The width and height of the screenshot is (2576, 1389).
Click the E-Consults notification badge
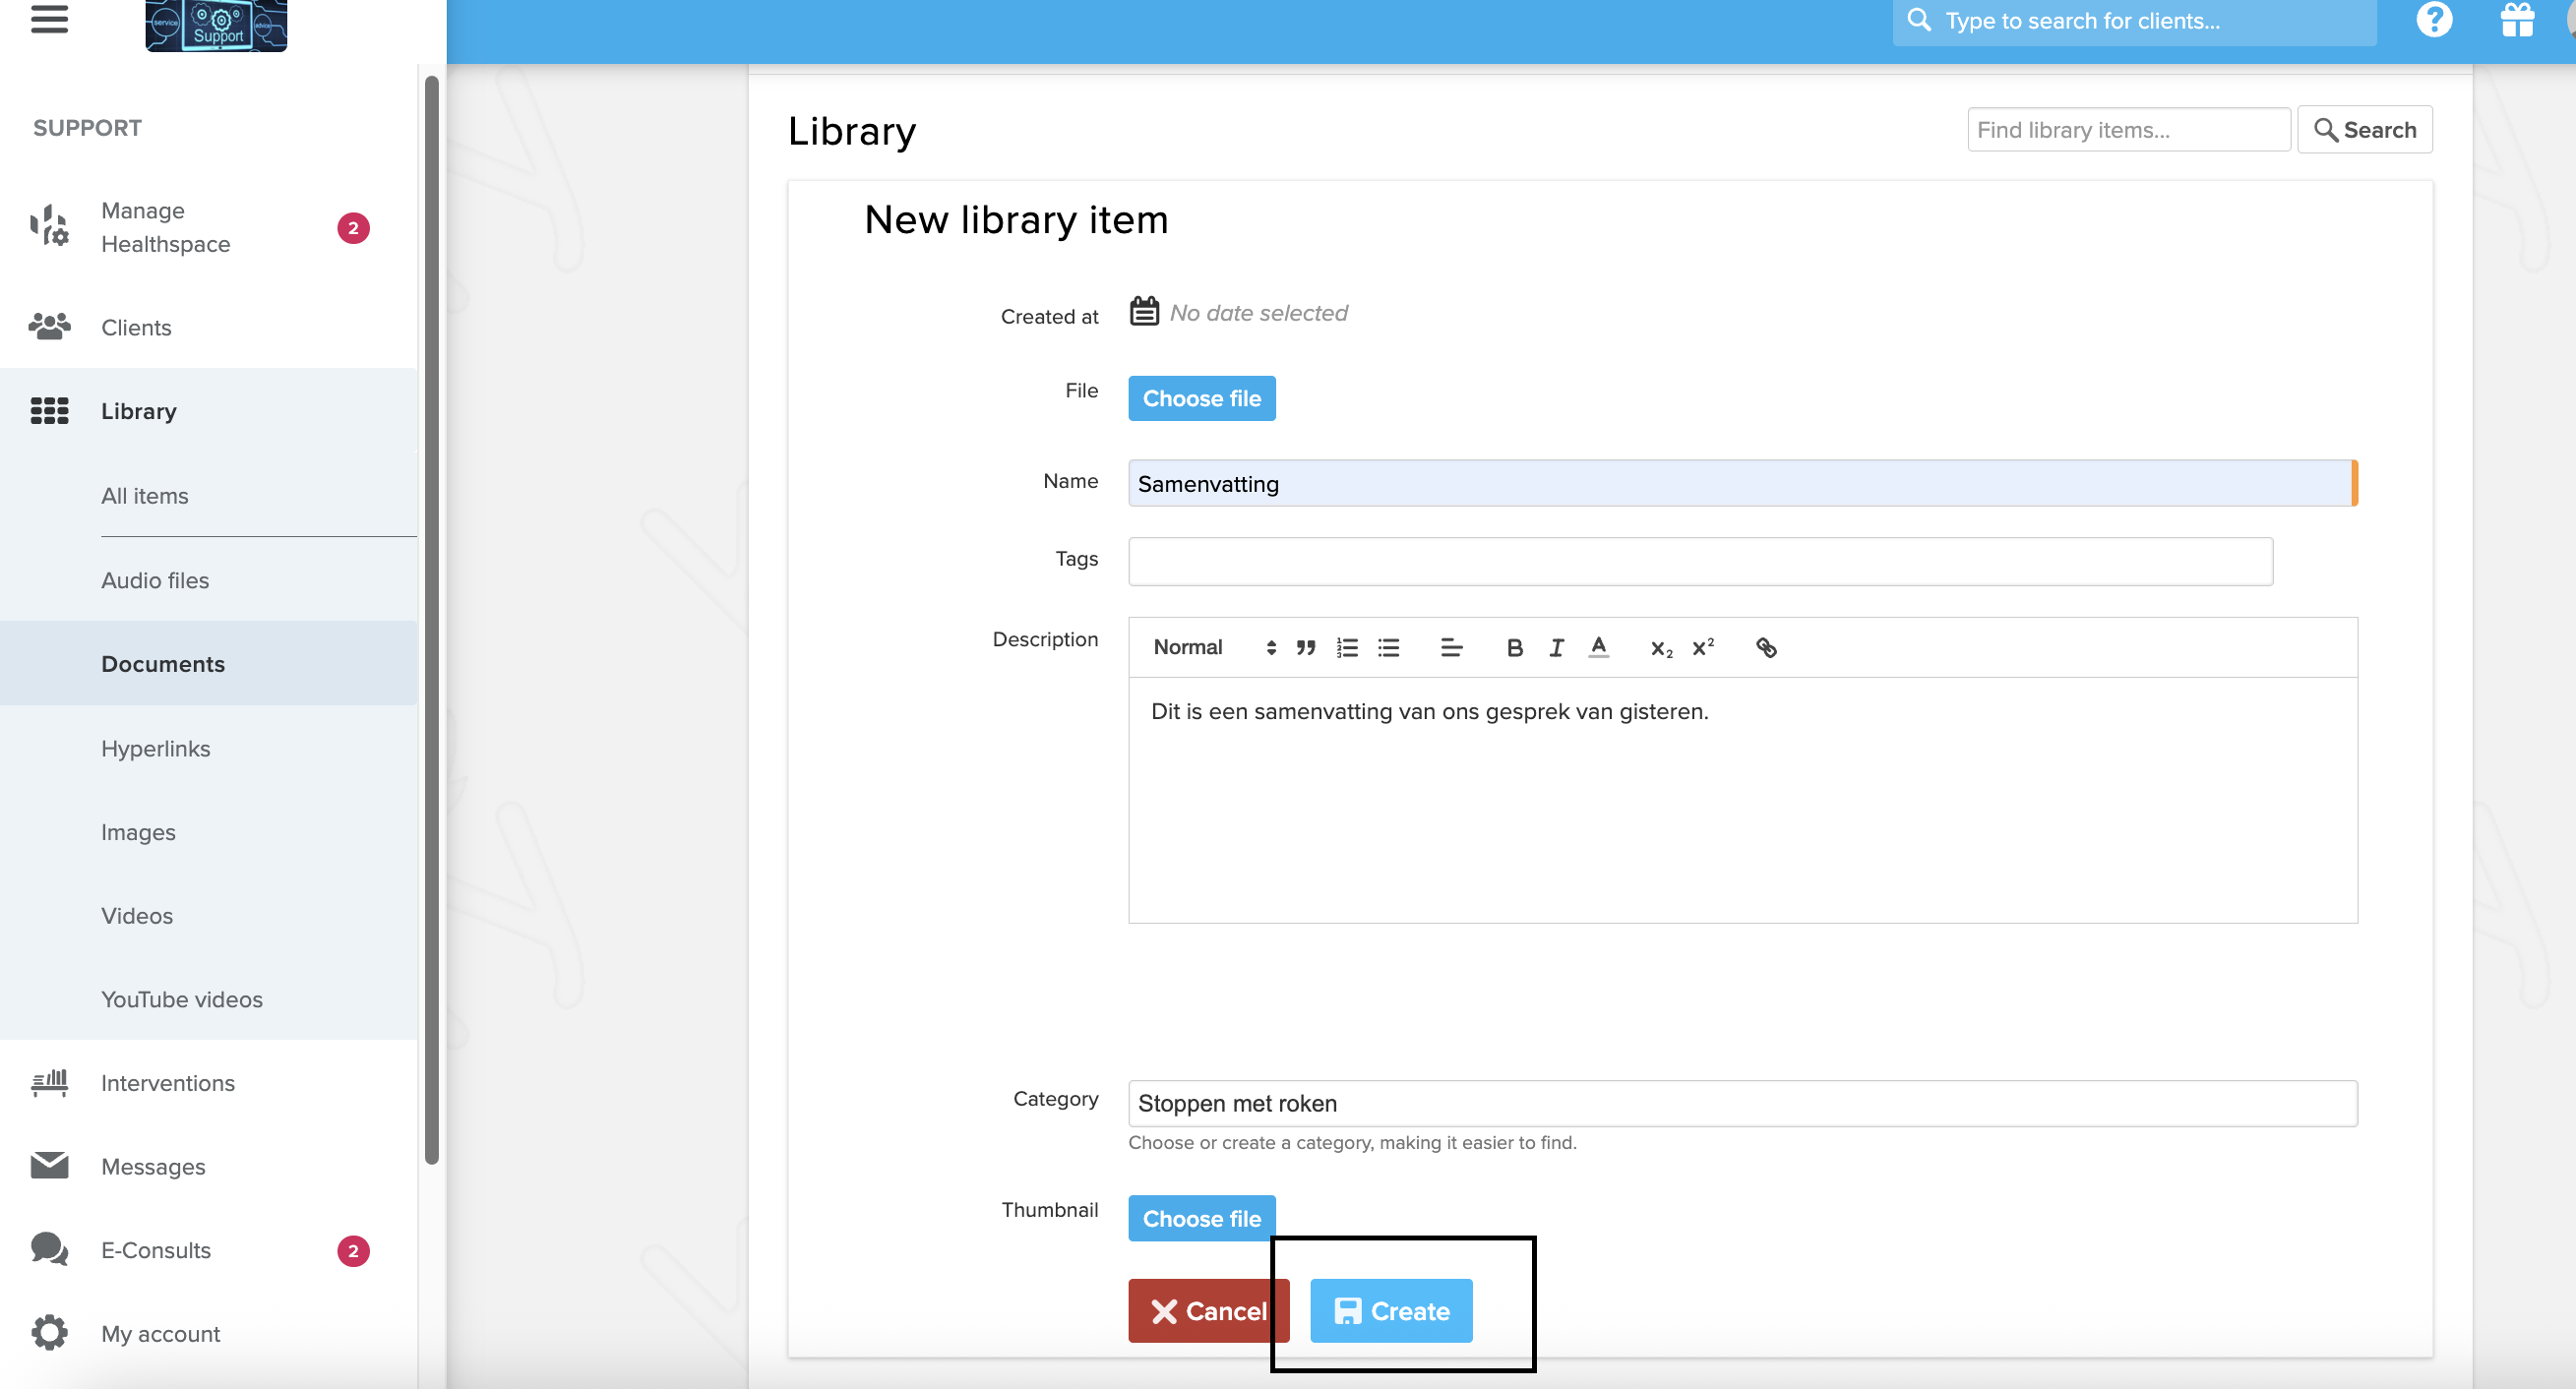coord(353,1250)
